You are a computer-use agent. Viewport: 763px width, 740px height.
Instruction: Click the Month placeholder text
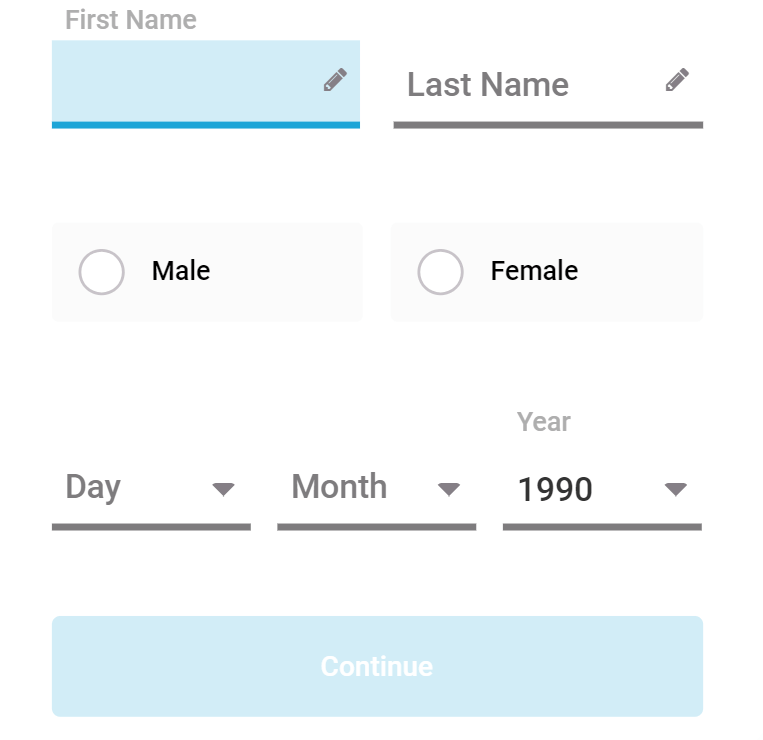click(x=339, y=487)
